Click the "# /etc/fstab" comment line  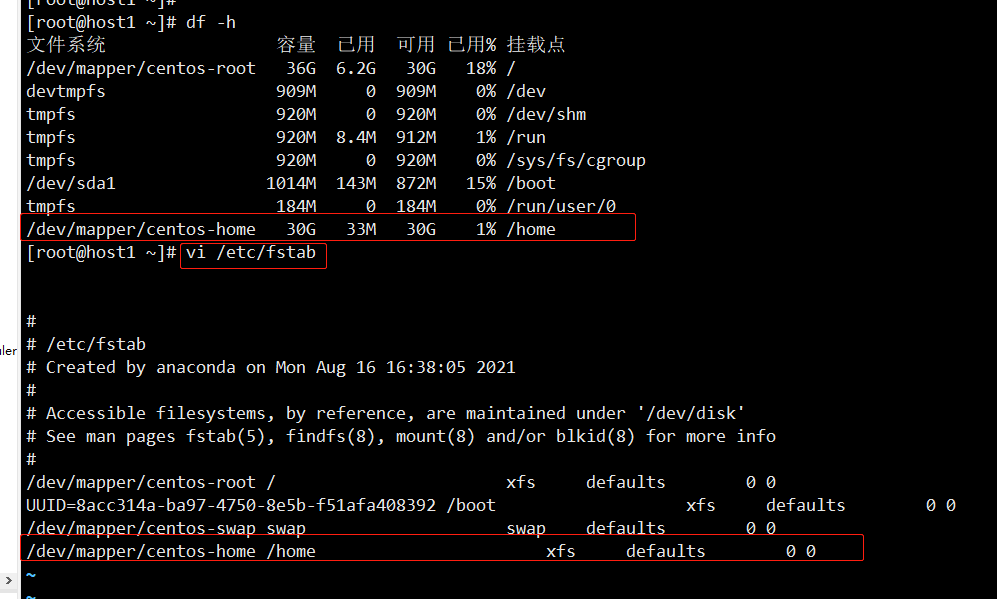pyautogui.click(x=86, y=344)
